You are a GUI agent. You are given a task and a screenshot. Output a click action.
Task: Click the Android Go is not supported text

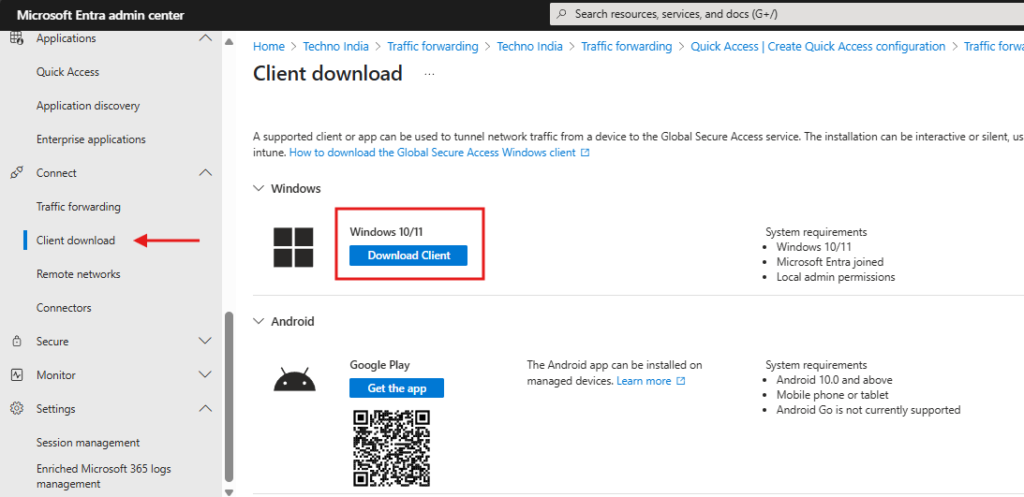[x=869, y=410]
